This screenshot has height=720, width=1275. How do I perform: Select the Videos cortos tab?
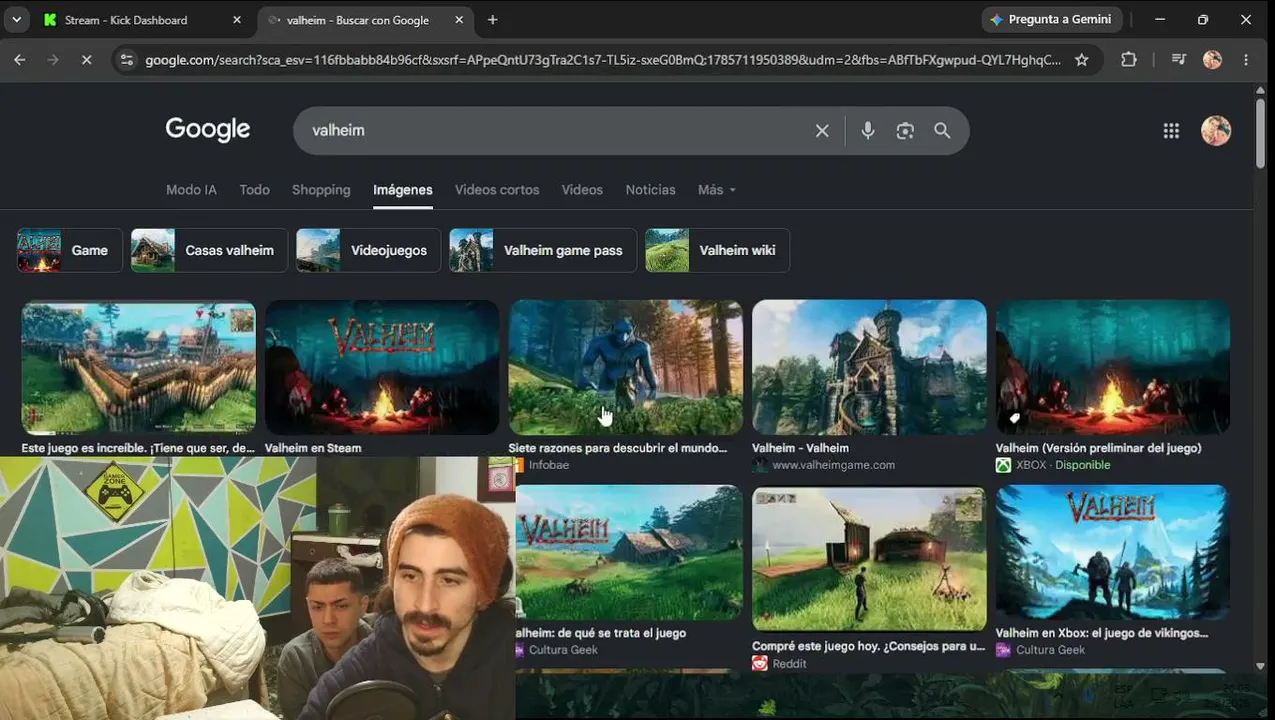point(497,190)
